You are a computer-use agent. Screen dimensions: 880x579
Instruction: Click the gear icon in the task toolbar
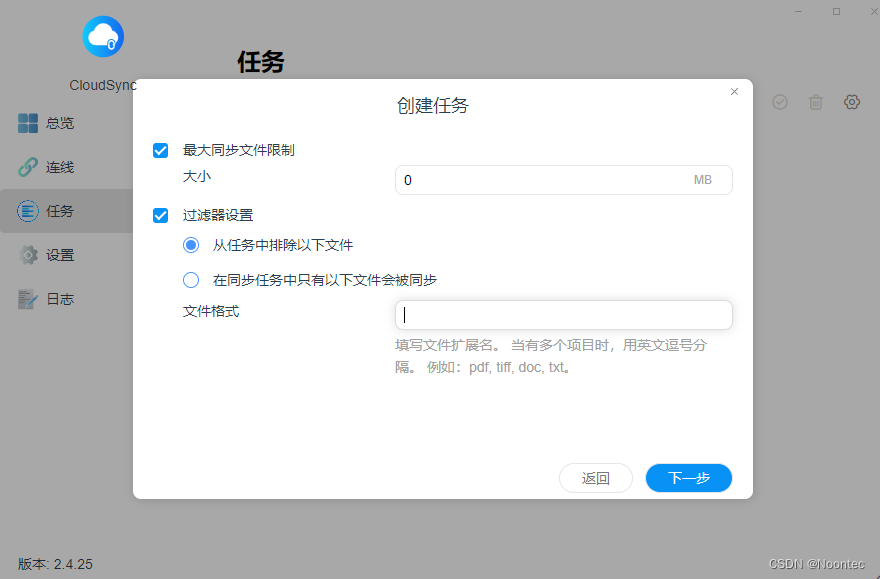(852, 102)
